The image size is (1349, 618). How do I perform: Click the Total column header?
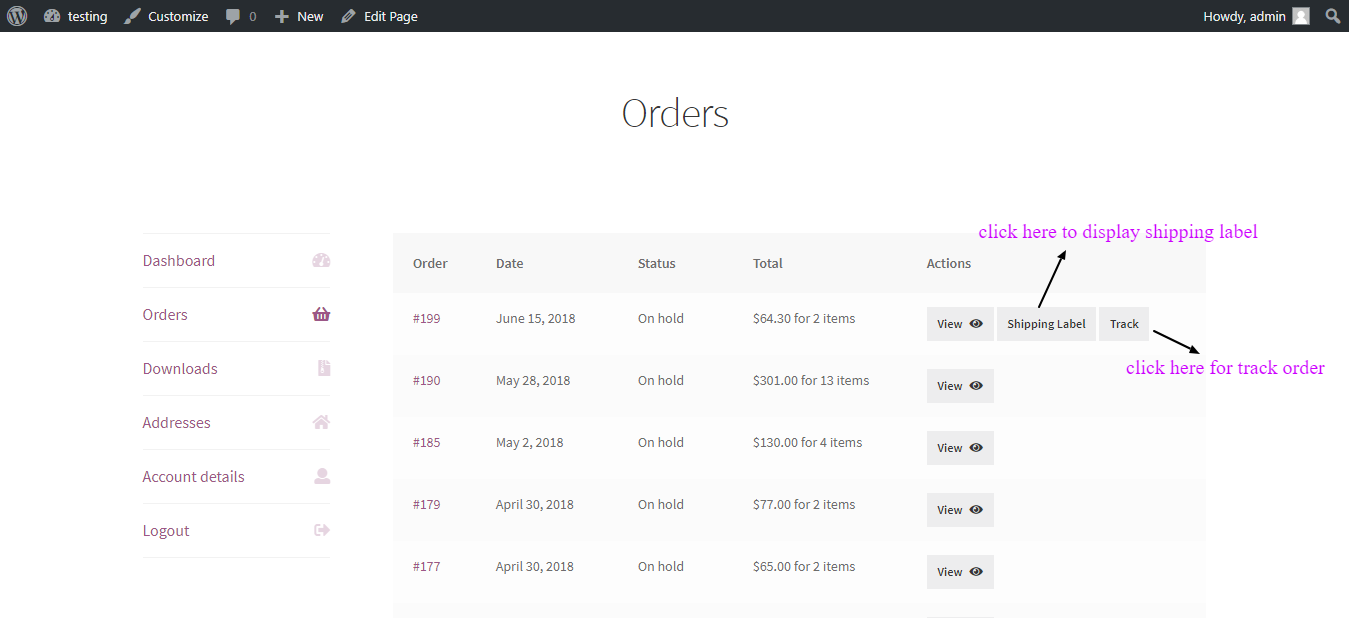click(x=768, y=264)
